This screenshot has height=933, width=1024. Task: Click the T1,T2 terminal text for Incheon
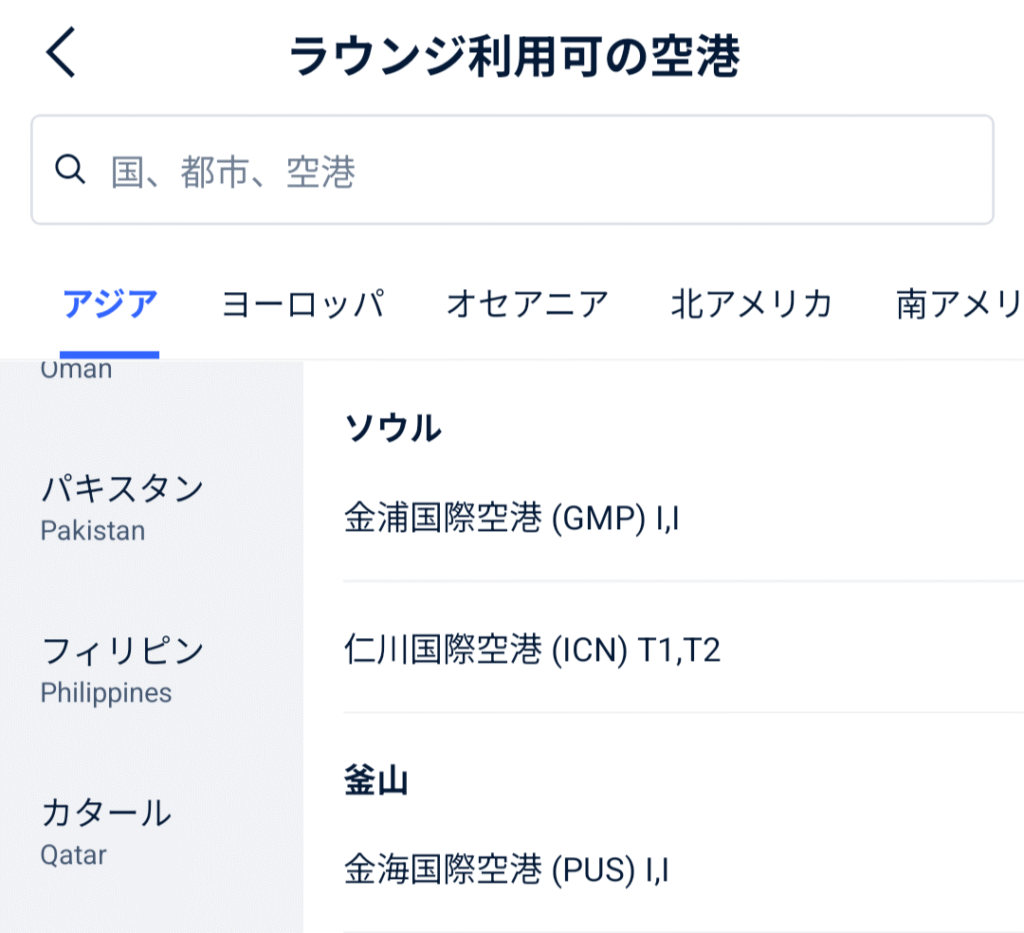click(x=680, y=651)
